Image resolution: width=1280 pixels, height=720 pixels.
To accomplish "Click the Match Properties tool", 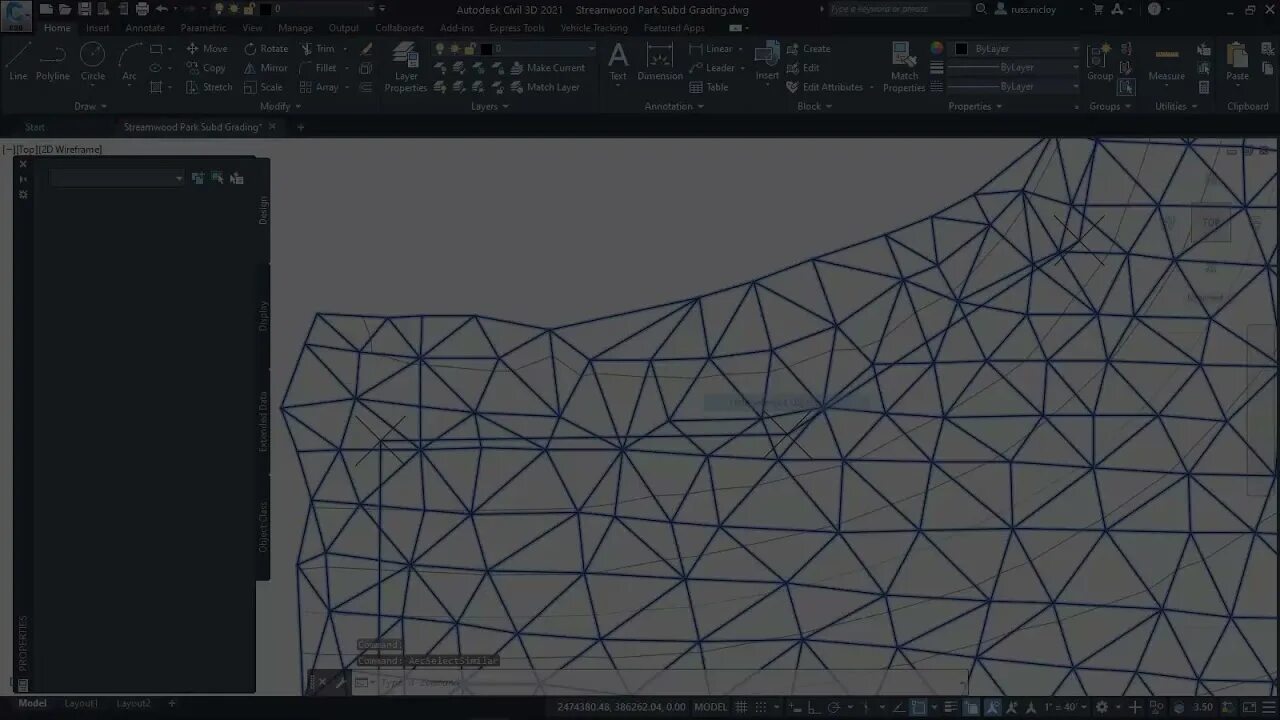I will point(904,67).
